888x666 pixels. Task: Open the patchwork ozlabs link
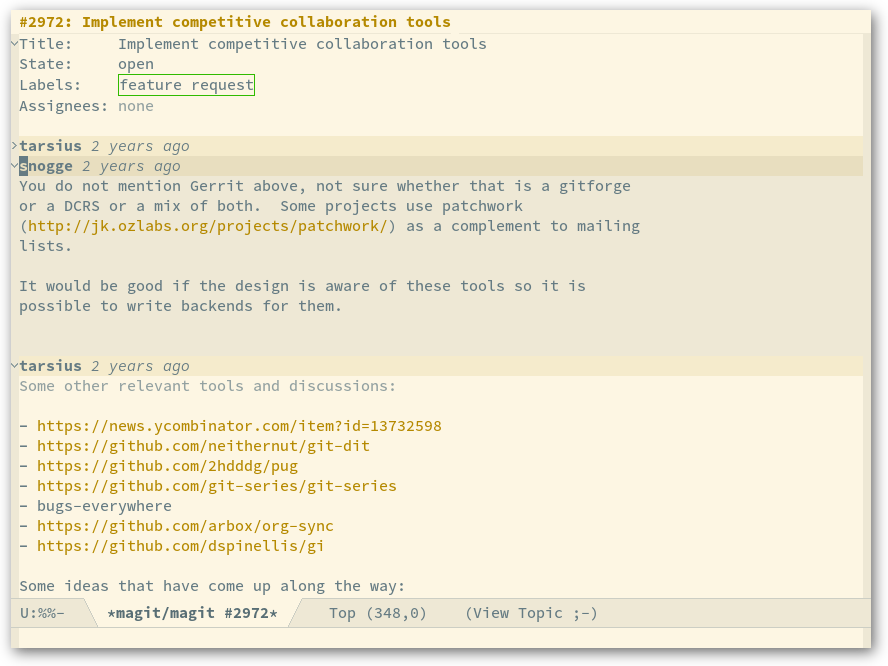pos(208,226)
